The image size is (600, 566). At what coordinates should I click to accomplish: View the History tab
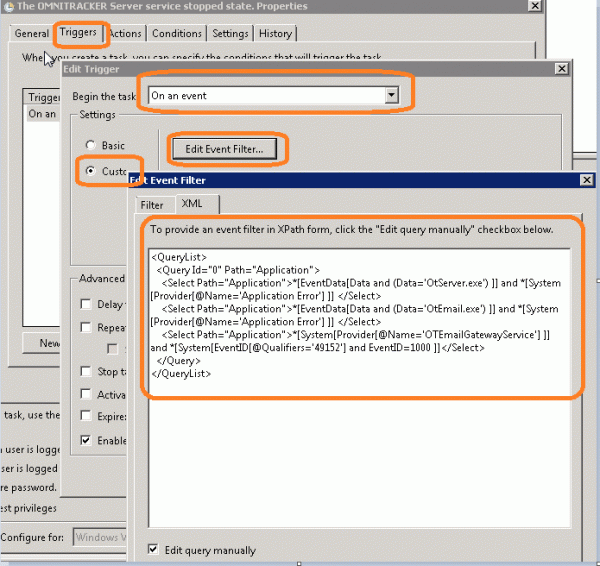point(276,33)
